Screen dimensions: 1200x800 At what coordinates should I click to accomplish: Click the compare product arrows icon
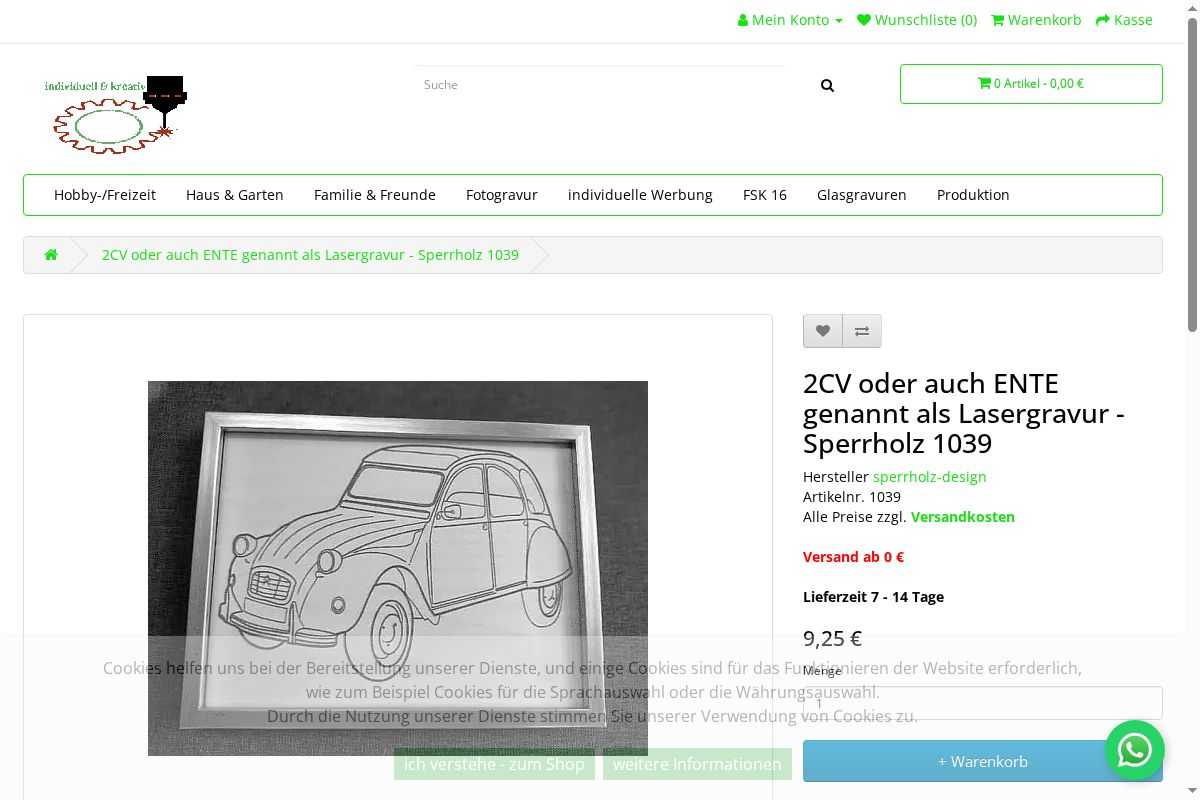coord(862,331)
